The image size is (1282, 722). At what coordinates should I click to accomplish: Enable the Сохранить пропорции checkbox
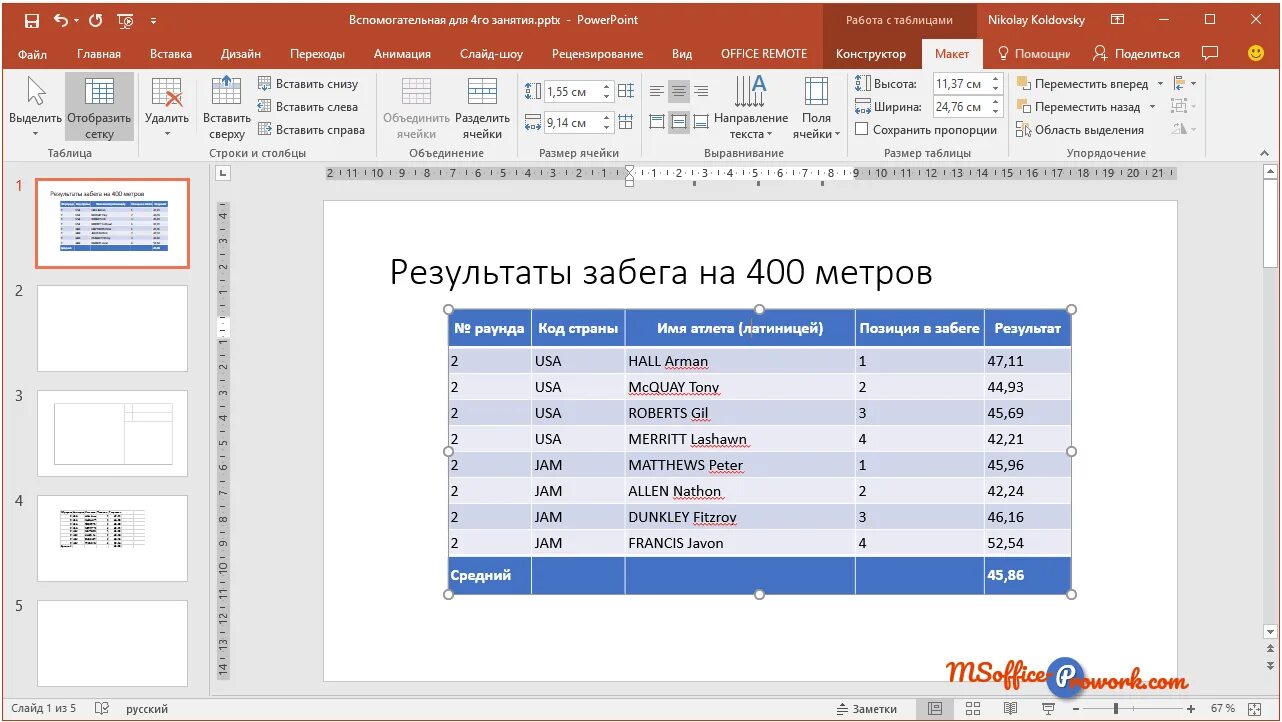pyautogui.click(x=861, y=129)
